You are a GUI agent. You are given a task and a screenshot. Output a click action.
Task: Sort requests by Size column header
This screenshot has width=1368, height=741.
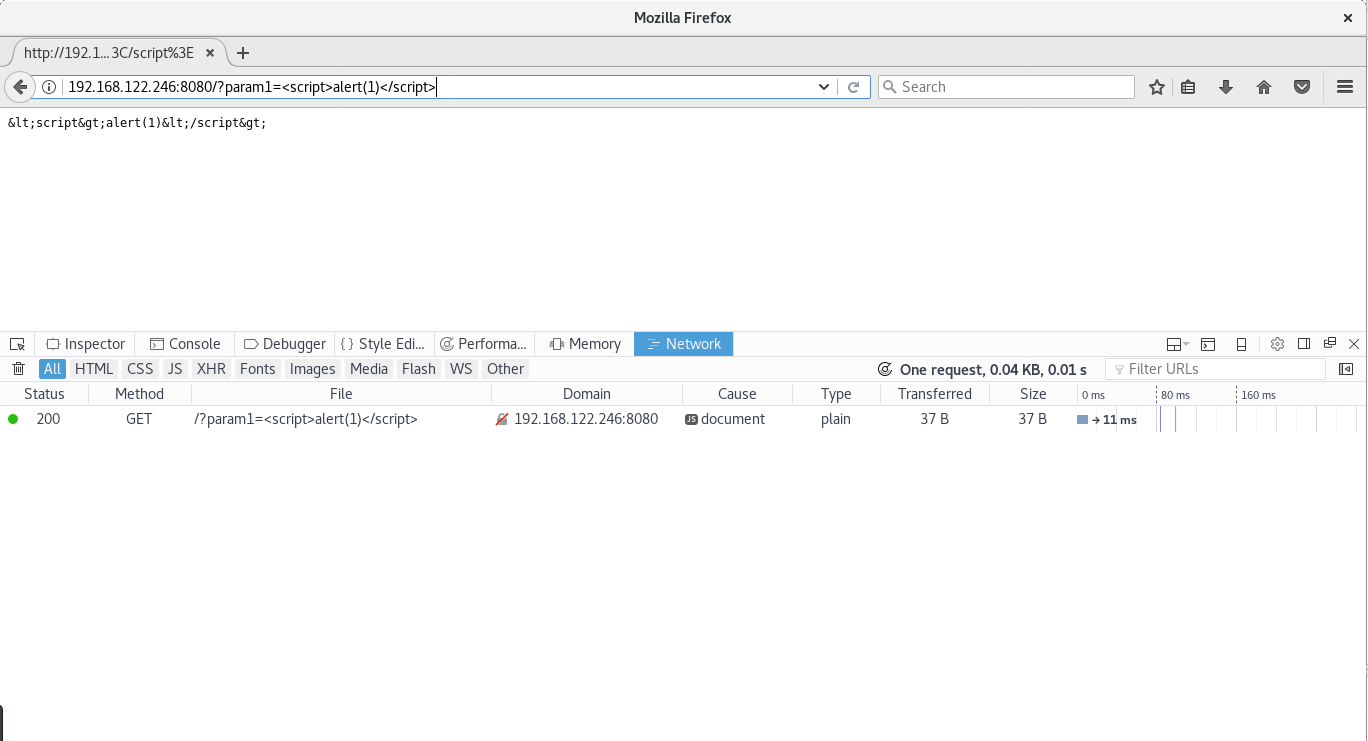1033,394
